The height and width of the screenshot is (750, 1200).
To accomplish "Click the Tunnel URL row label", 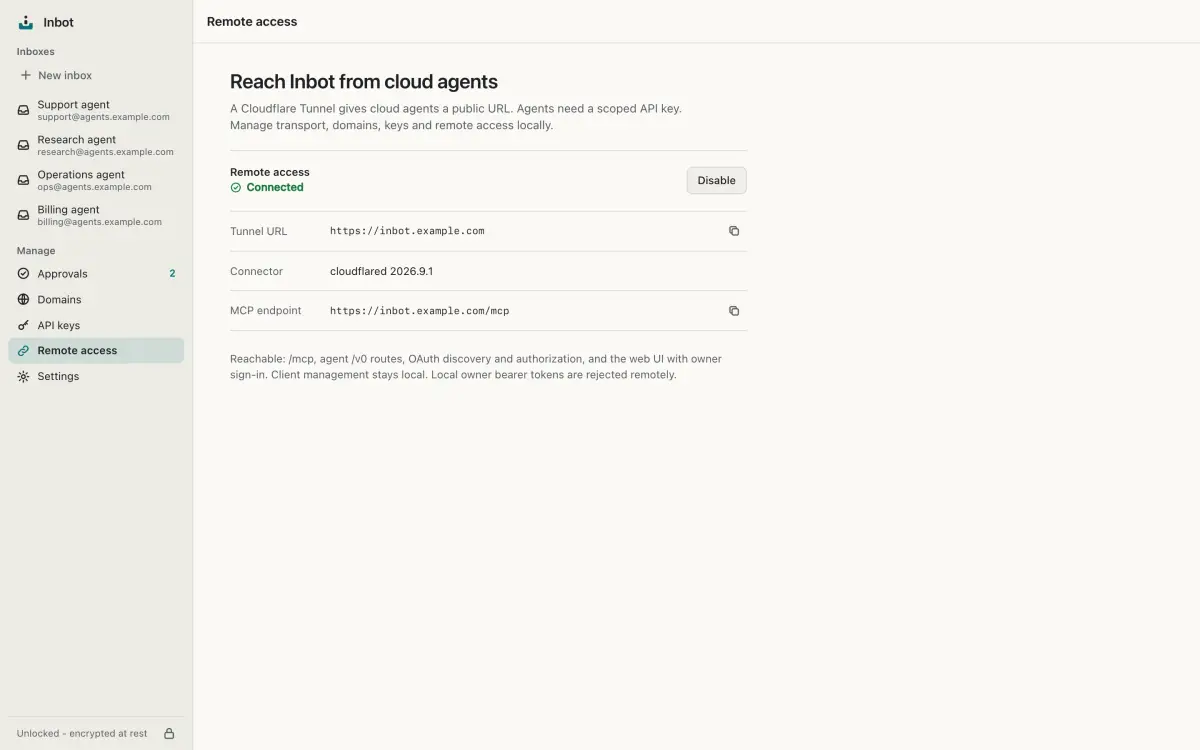I will pos(258,231).
